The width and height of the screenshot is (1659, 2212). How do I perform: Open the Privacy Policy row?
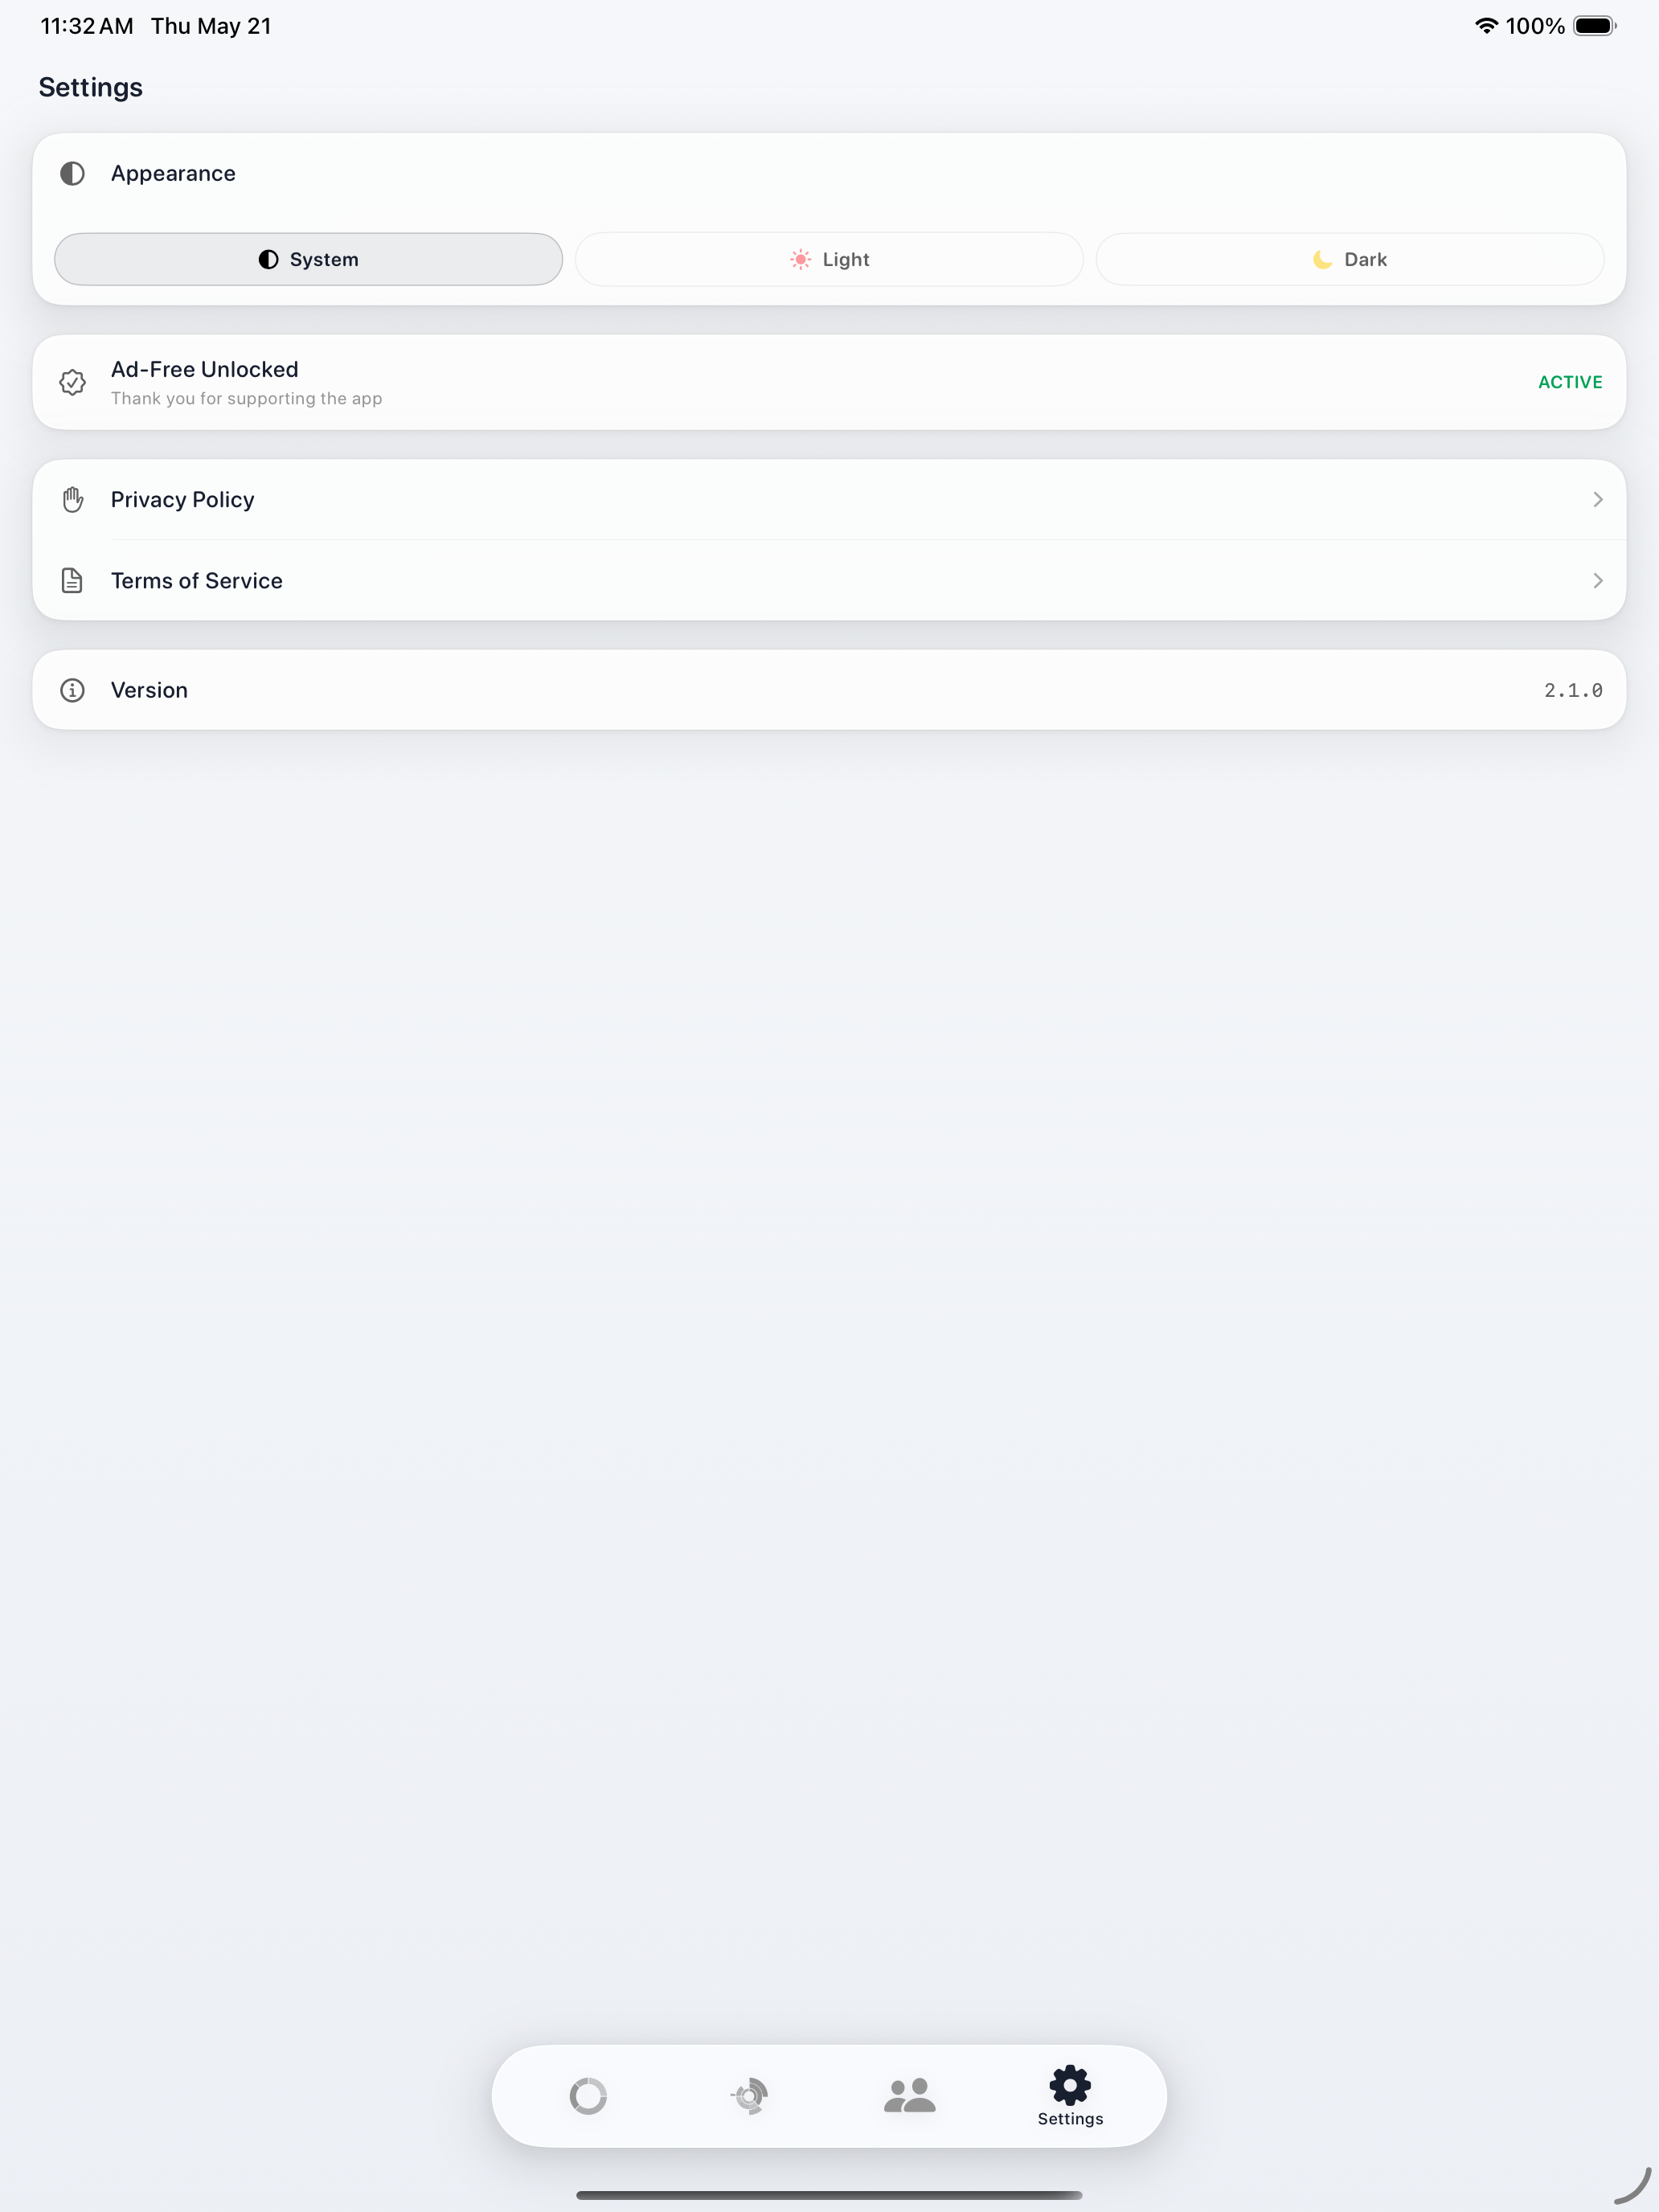point(829,499)
